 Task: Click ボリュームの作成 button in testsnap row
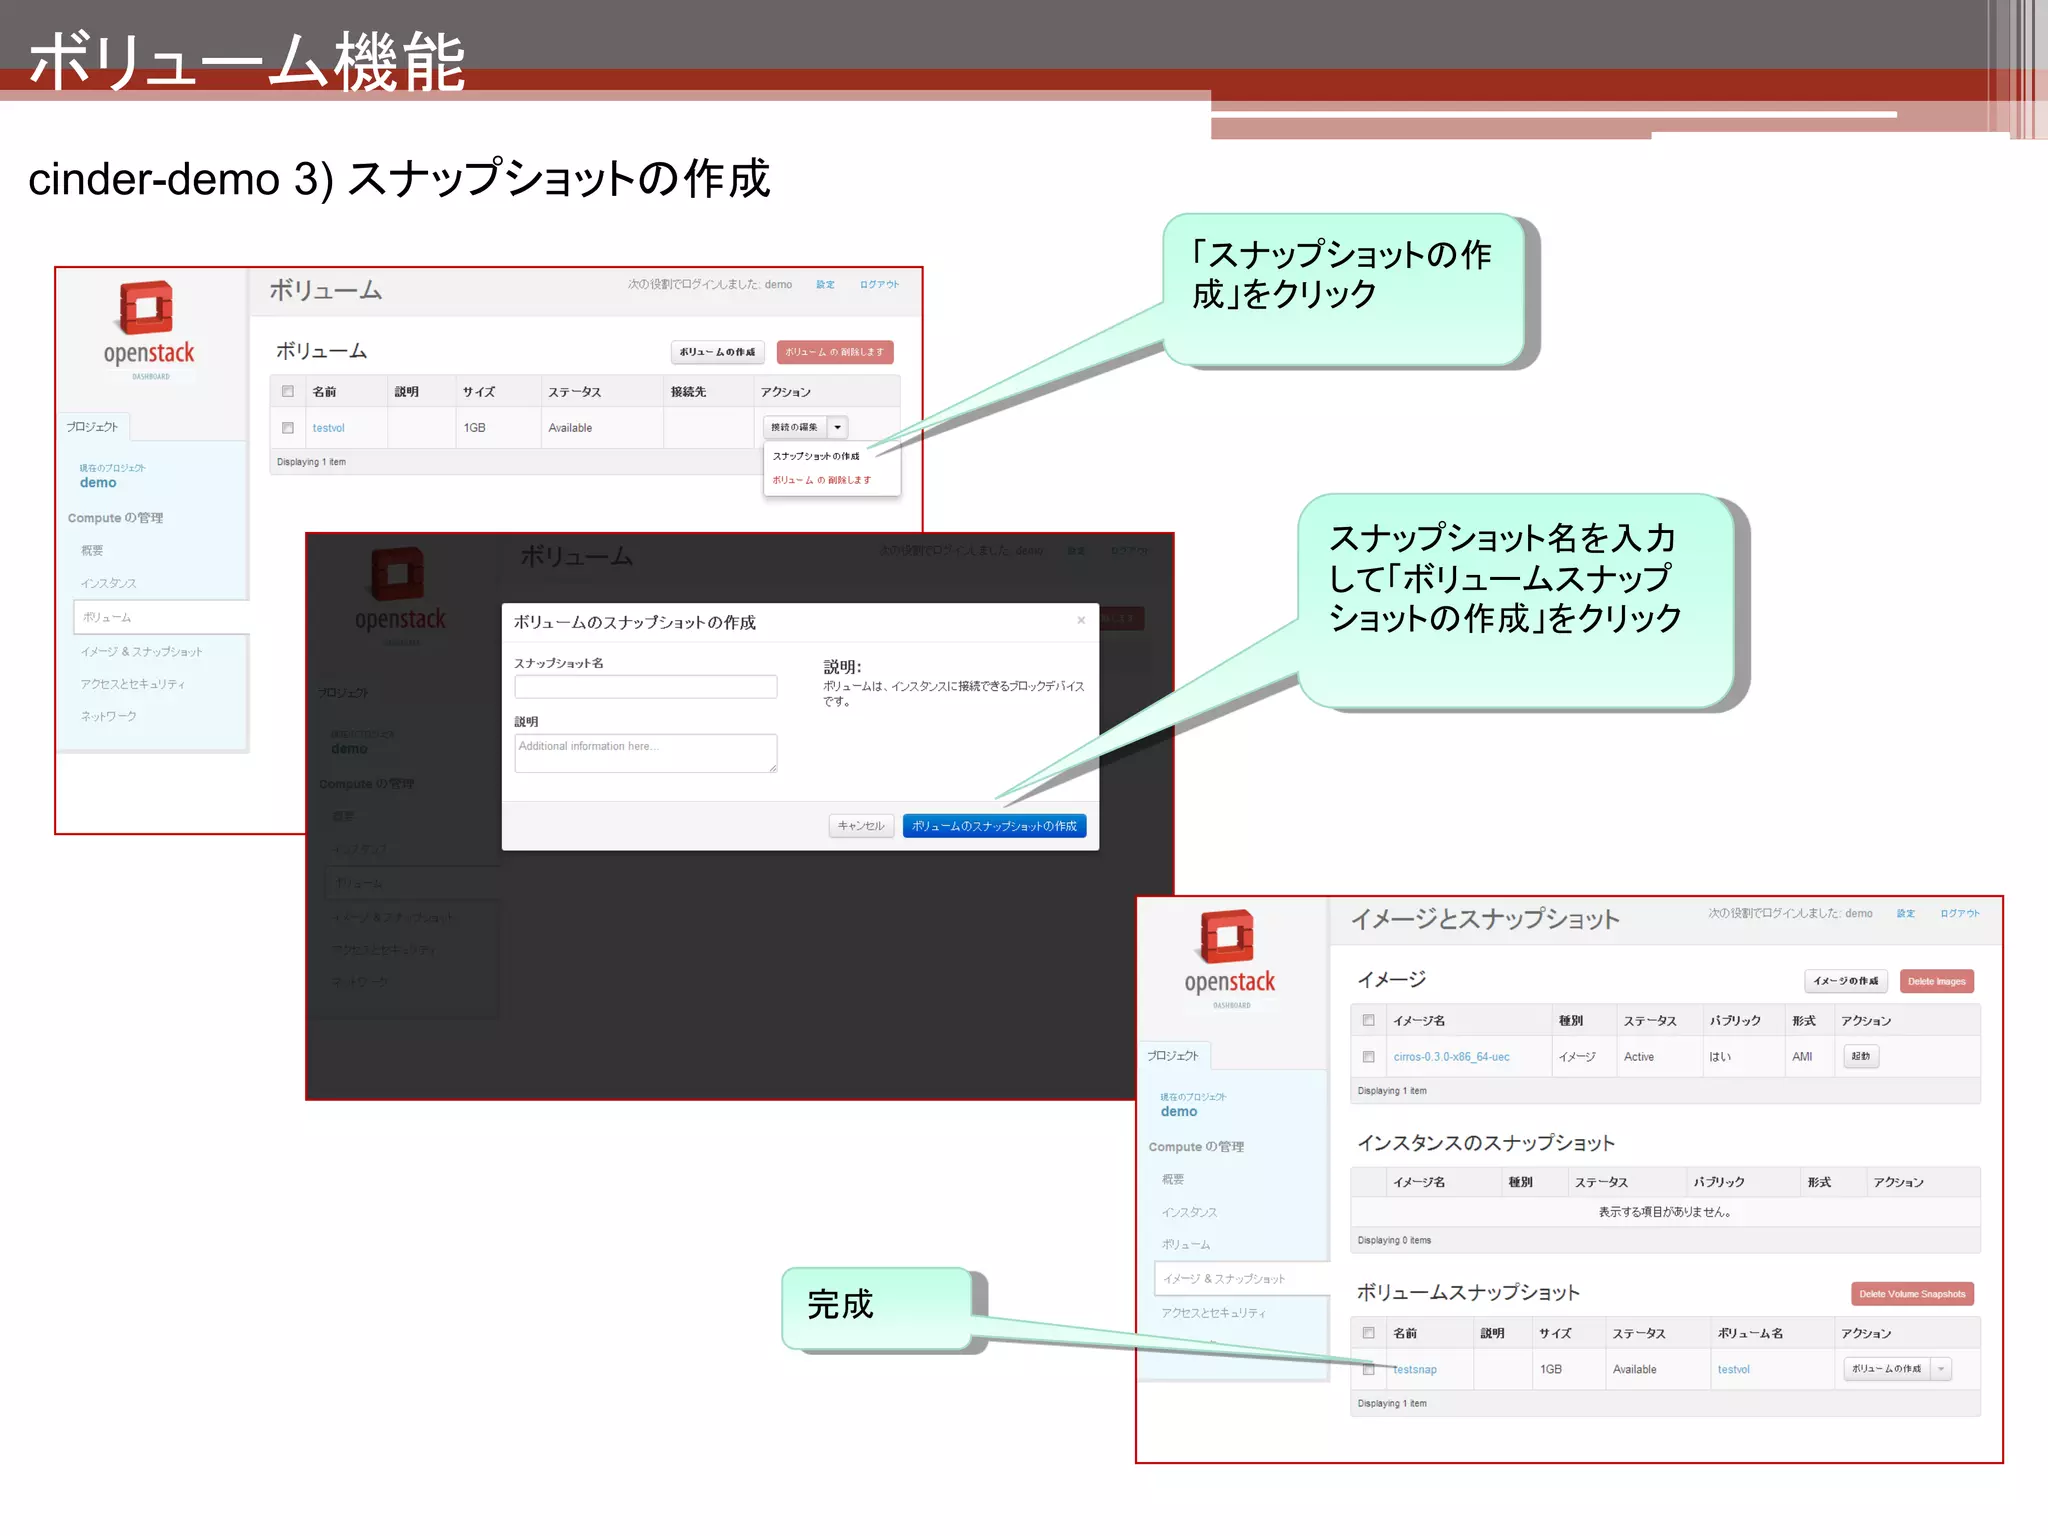click(1887, 1369)
